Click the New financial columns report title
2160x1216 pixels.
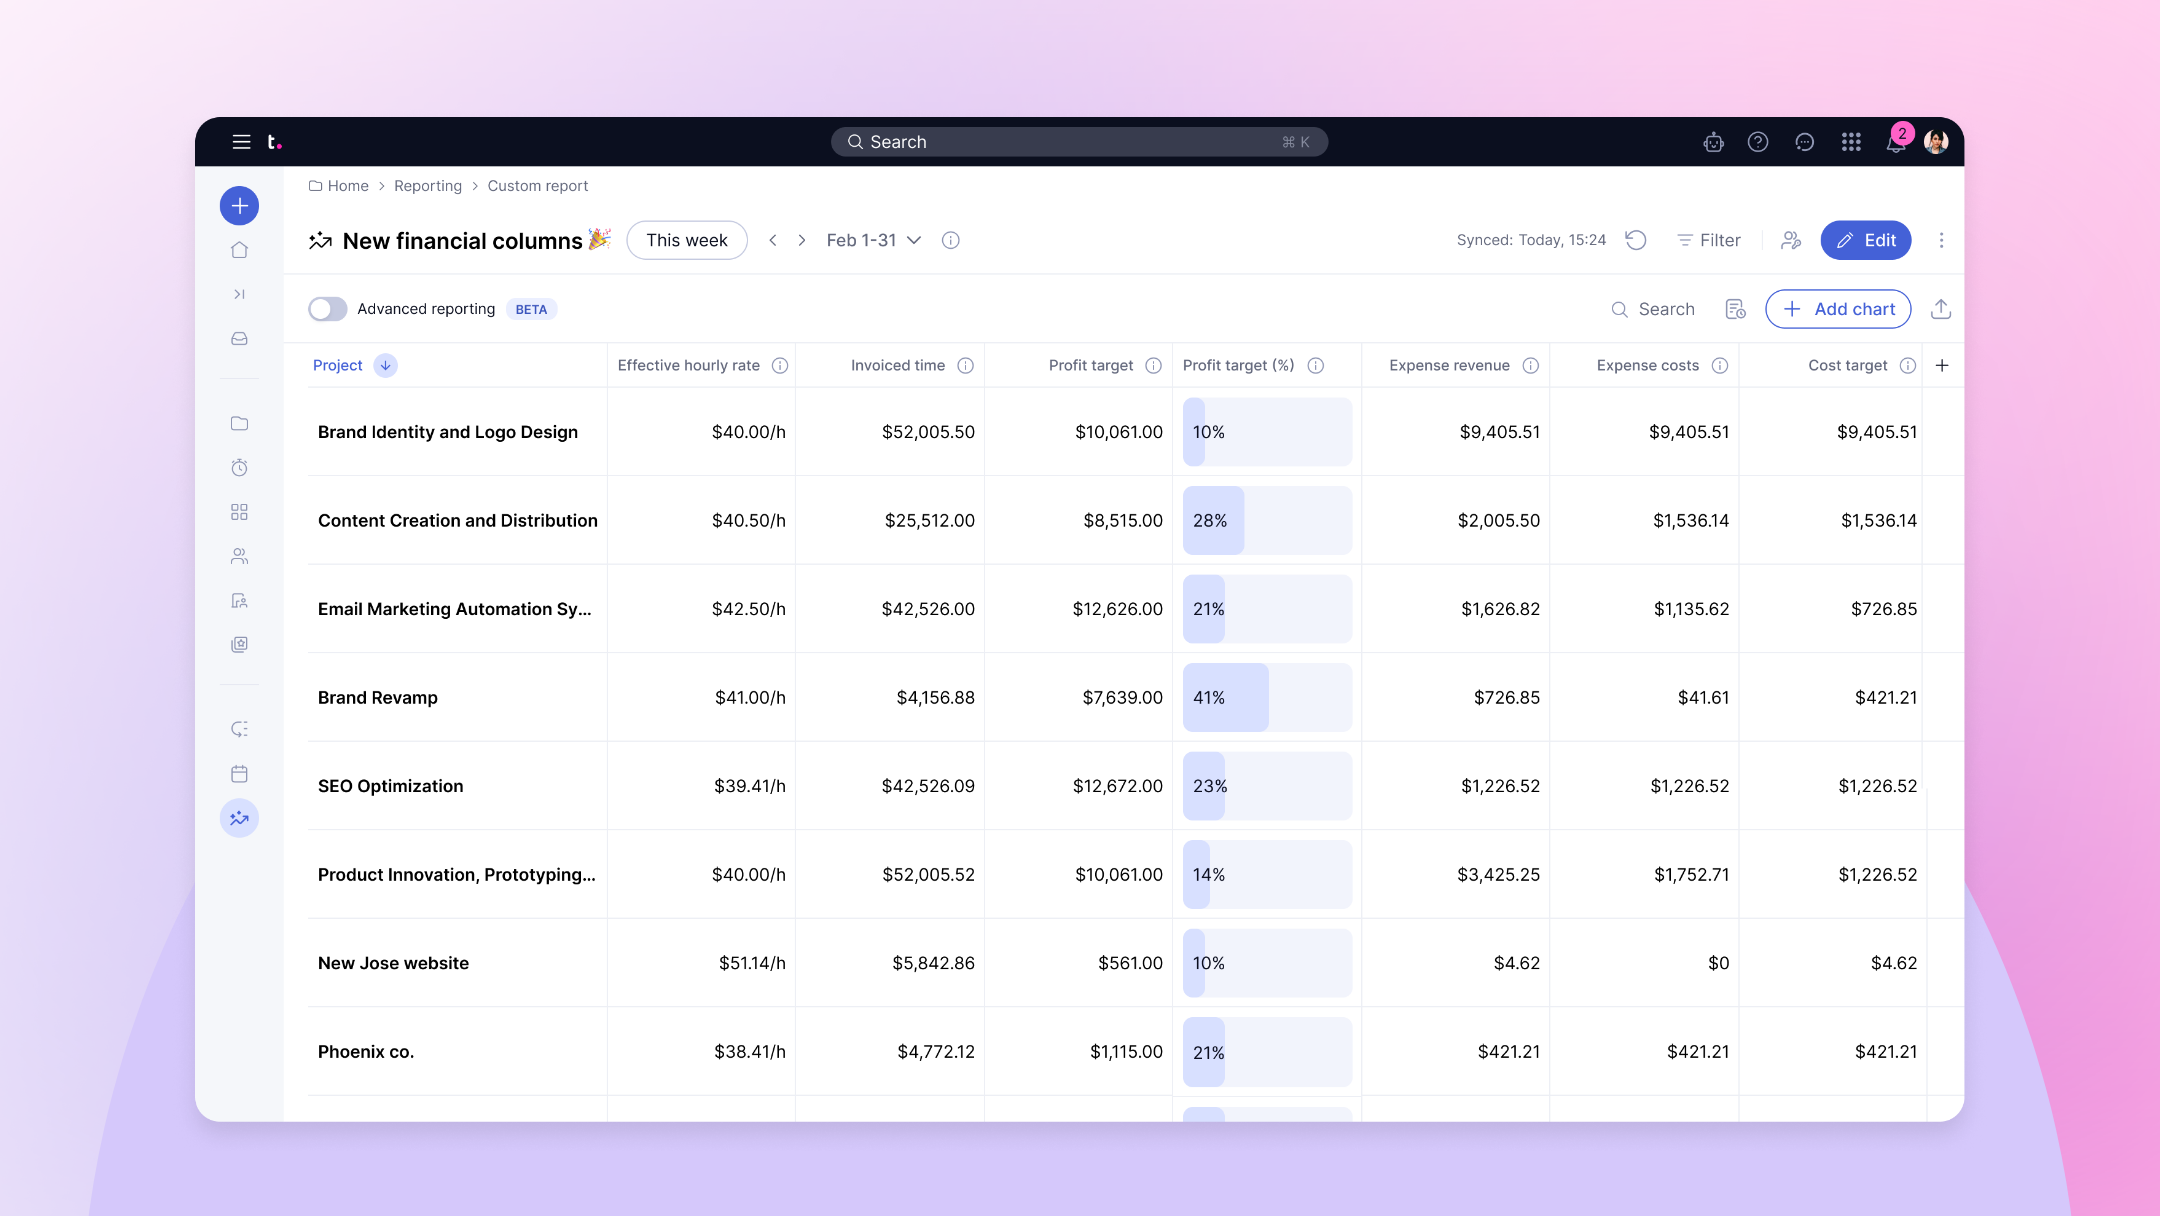coord(462,241)
